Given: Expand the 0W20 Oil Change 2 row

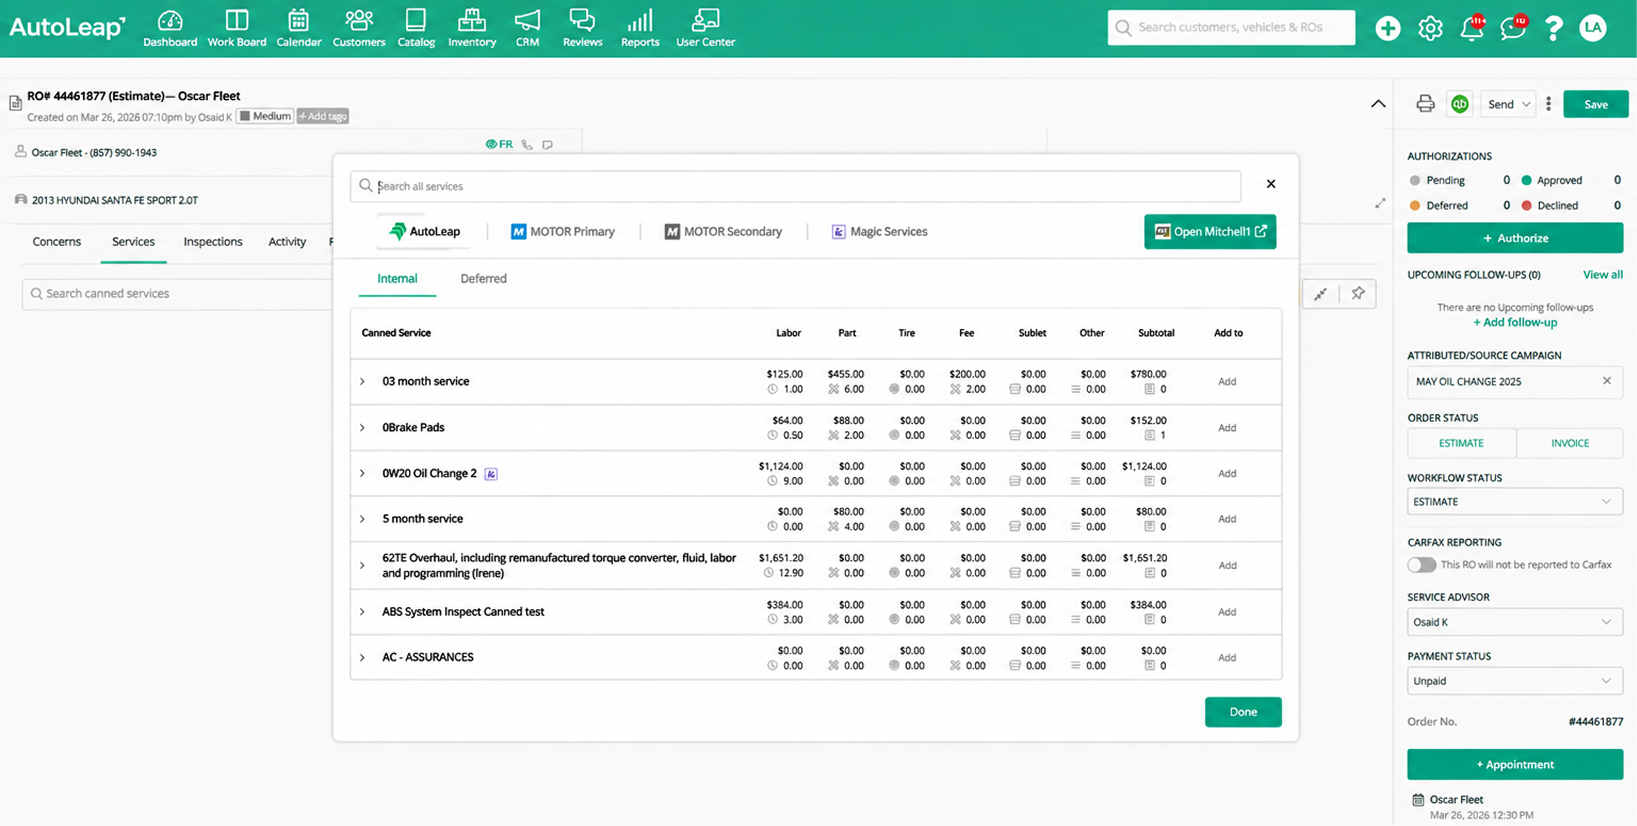Looking at the screenshot, I should (363, 474).
